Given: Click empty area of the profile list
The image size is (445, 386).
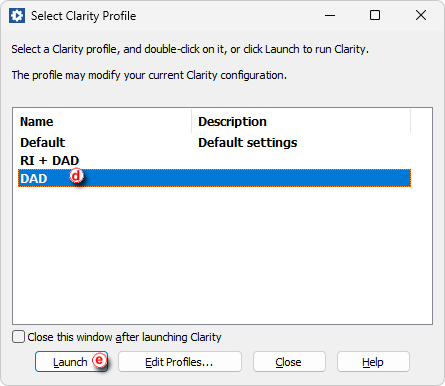Looking at the screenshot, I should (x=222, y=255).
